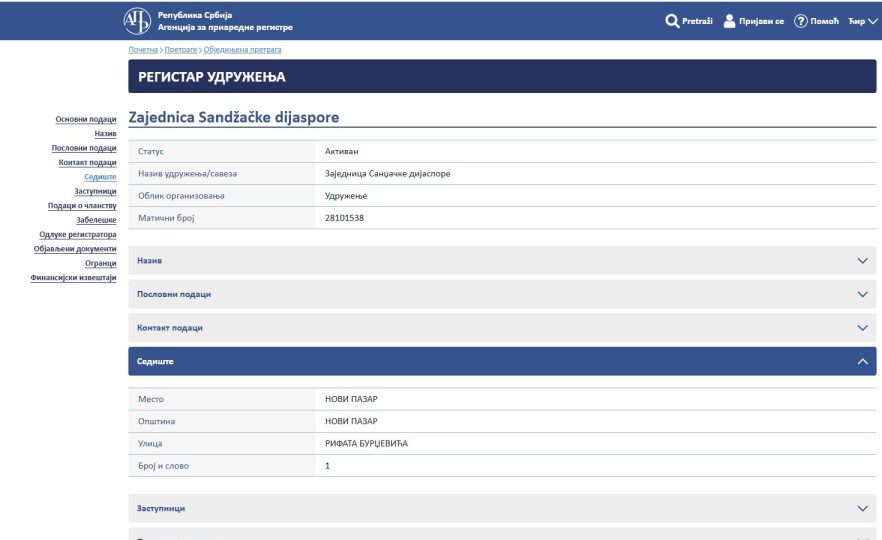The width and height of the screenshot is (882, 540).
Task: Click the Пријави се user icon
Action: coord(730,21)
